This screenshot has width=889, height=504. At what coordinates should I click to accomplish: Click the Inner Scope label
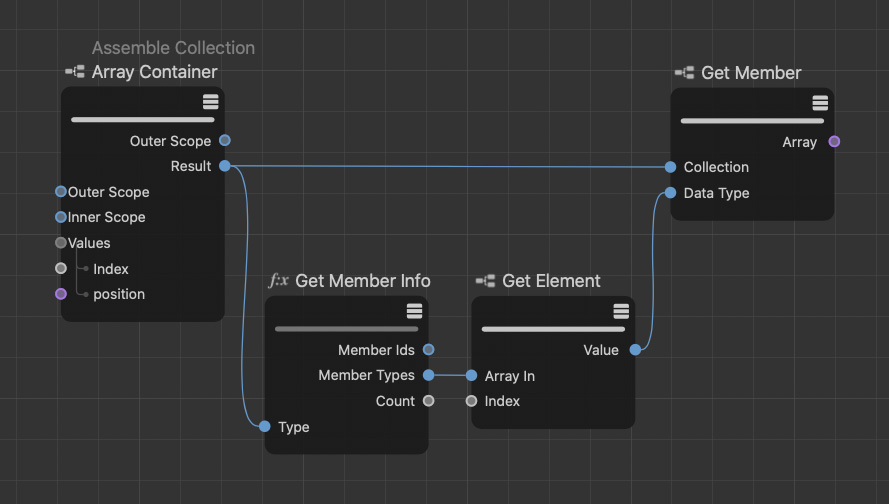[107, 217]
